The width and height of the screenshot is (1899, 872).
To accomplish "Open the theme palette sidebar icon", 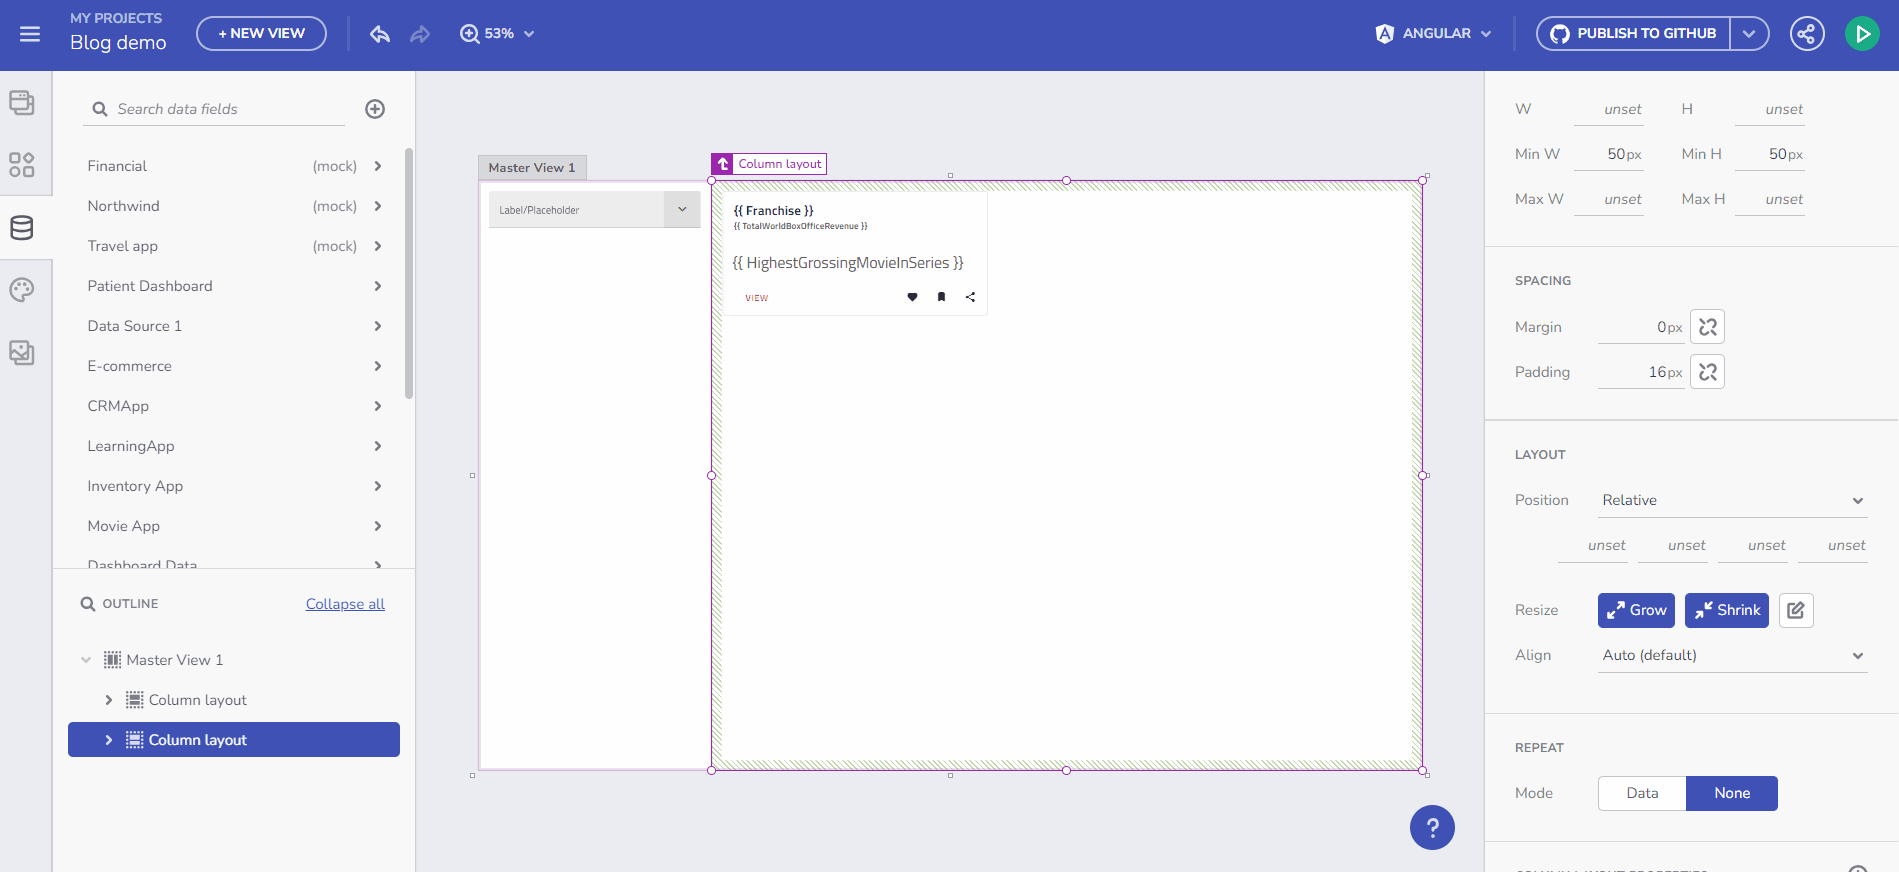I will click(22, 290).
